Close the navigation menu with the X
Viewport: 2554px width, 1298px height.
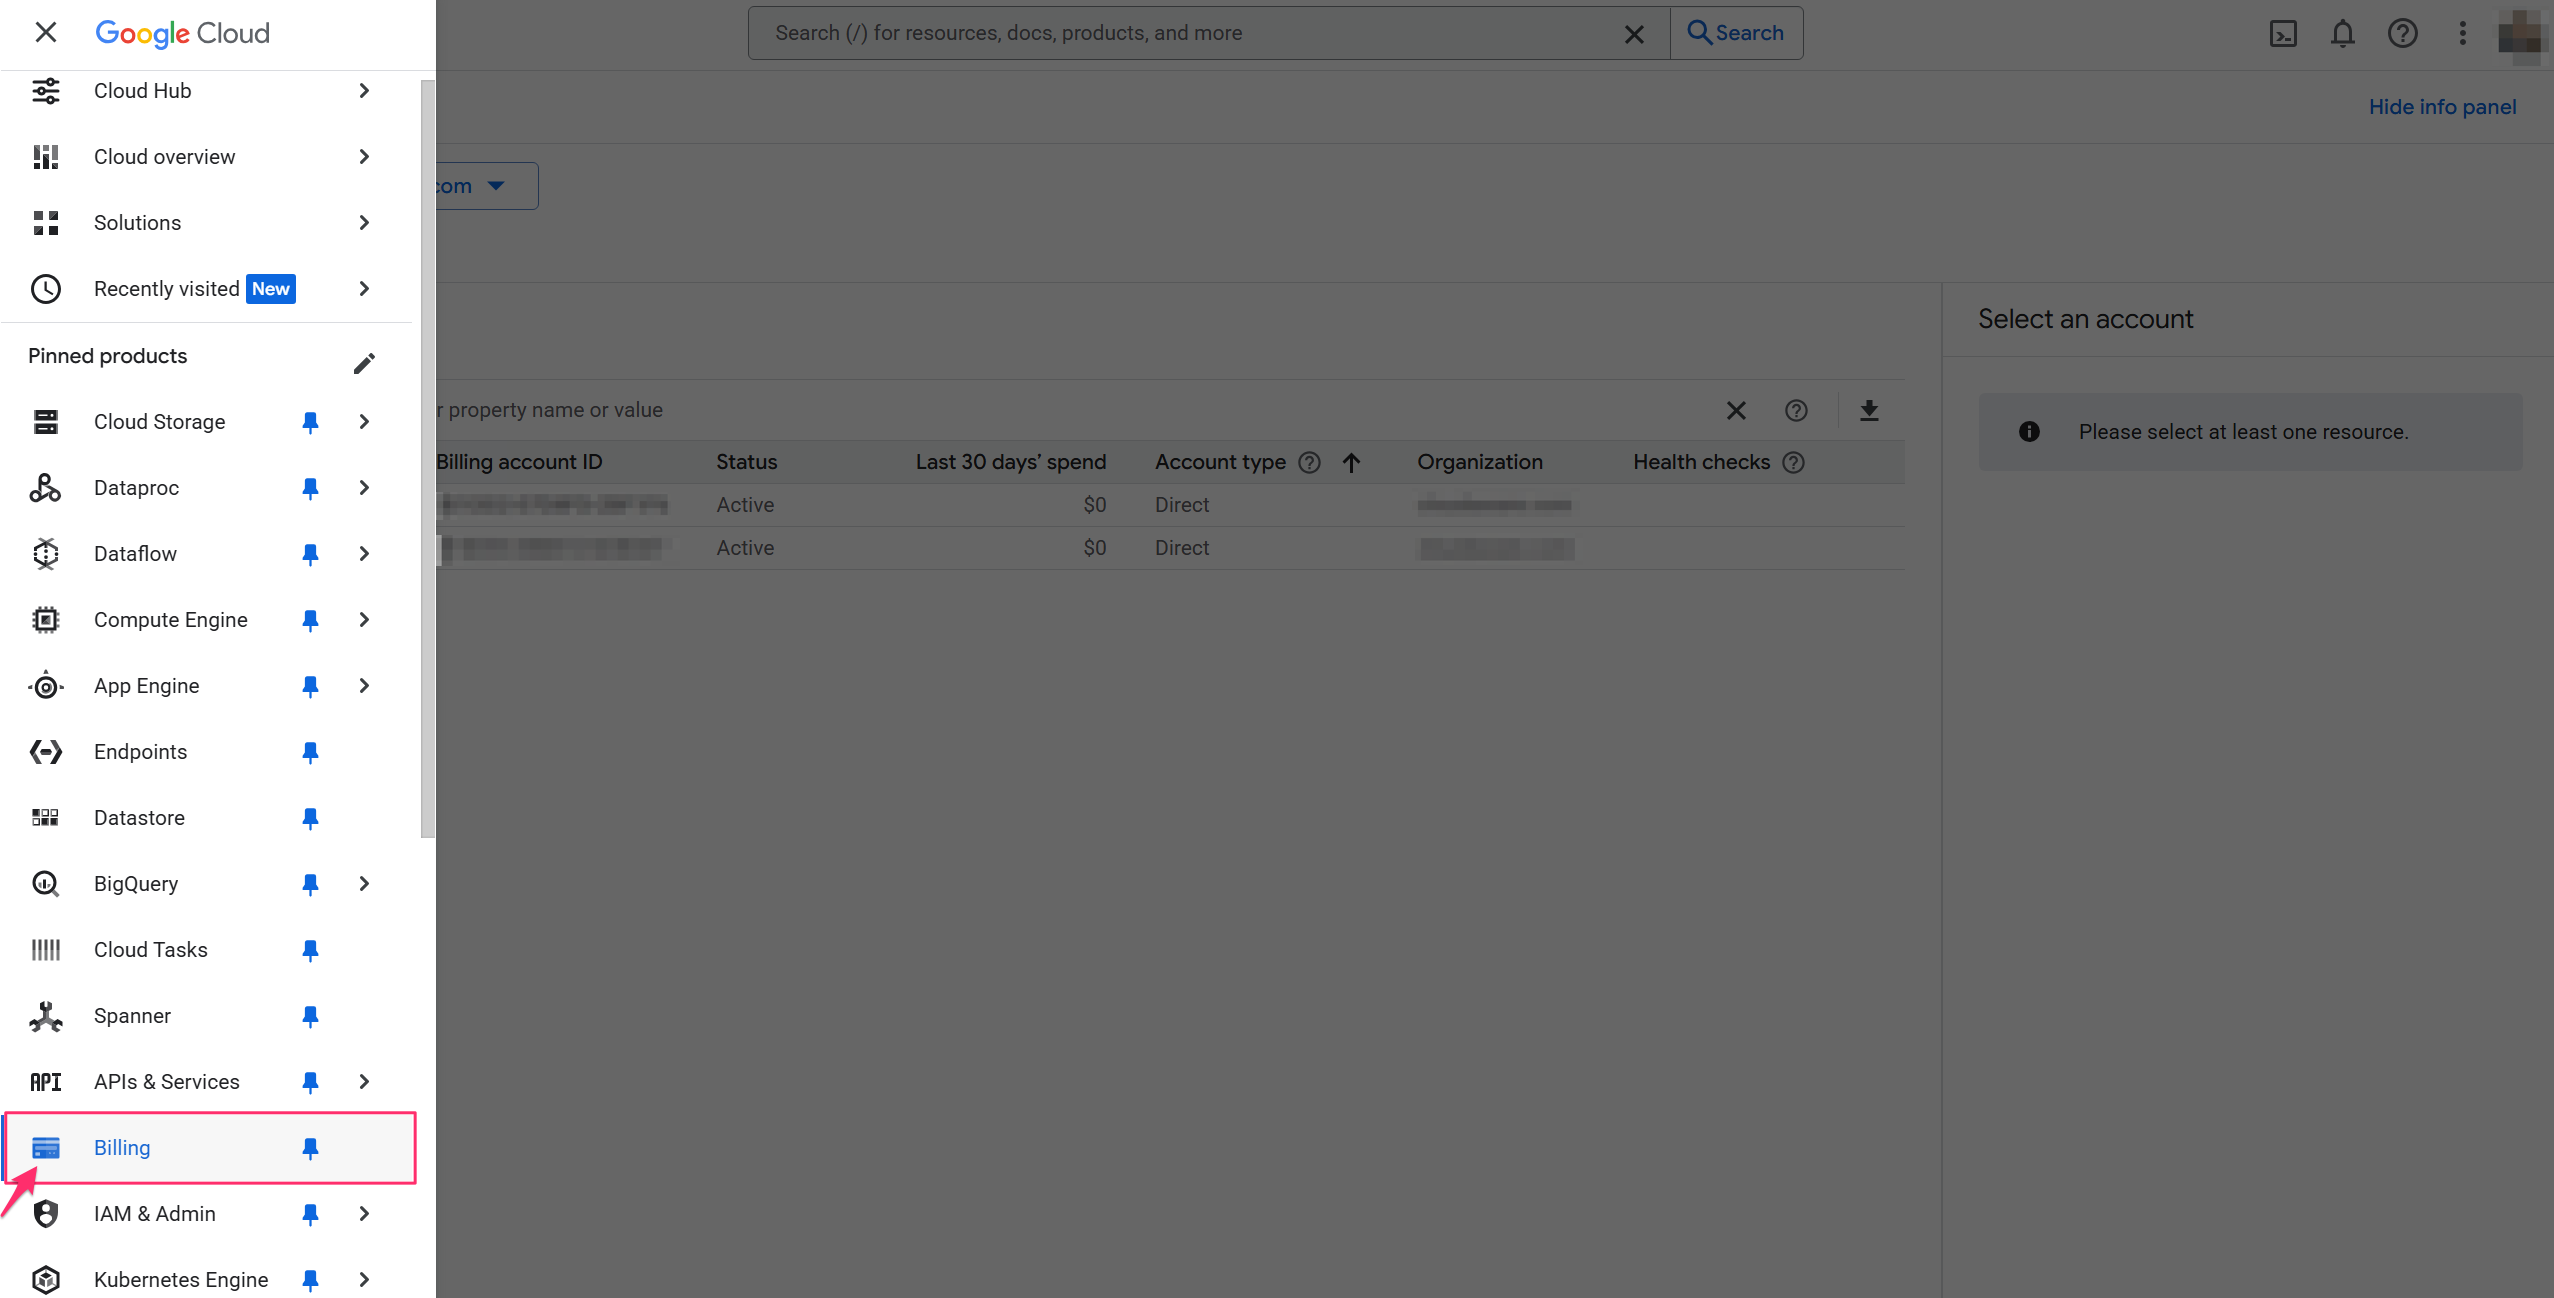tap(46, 32)
